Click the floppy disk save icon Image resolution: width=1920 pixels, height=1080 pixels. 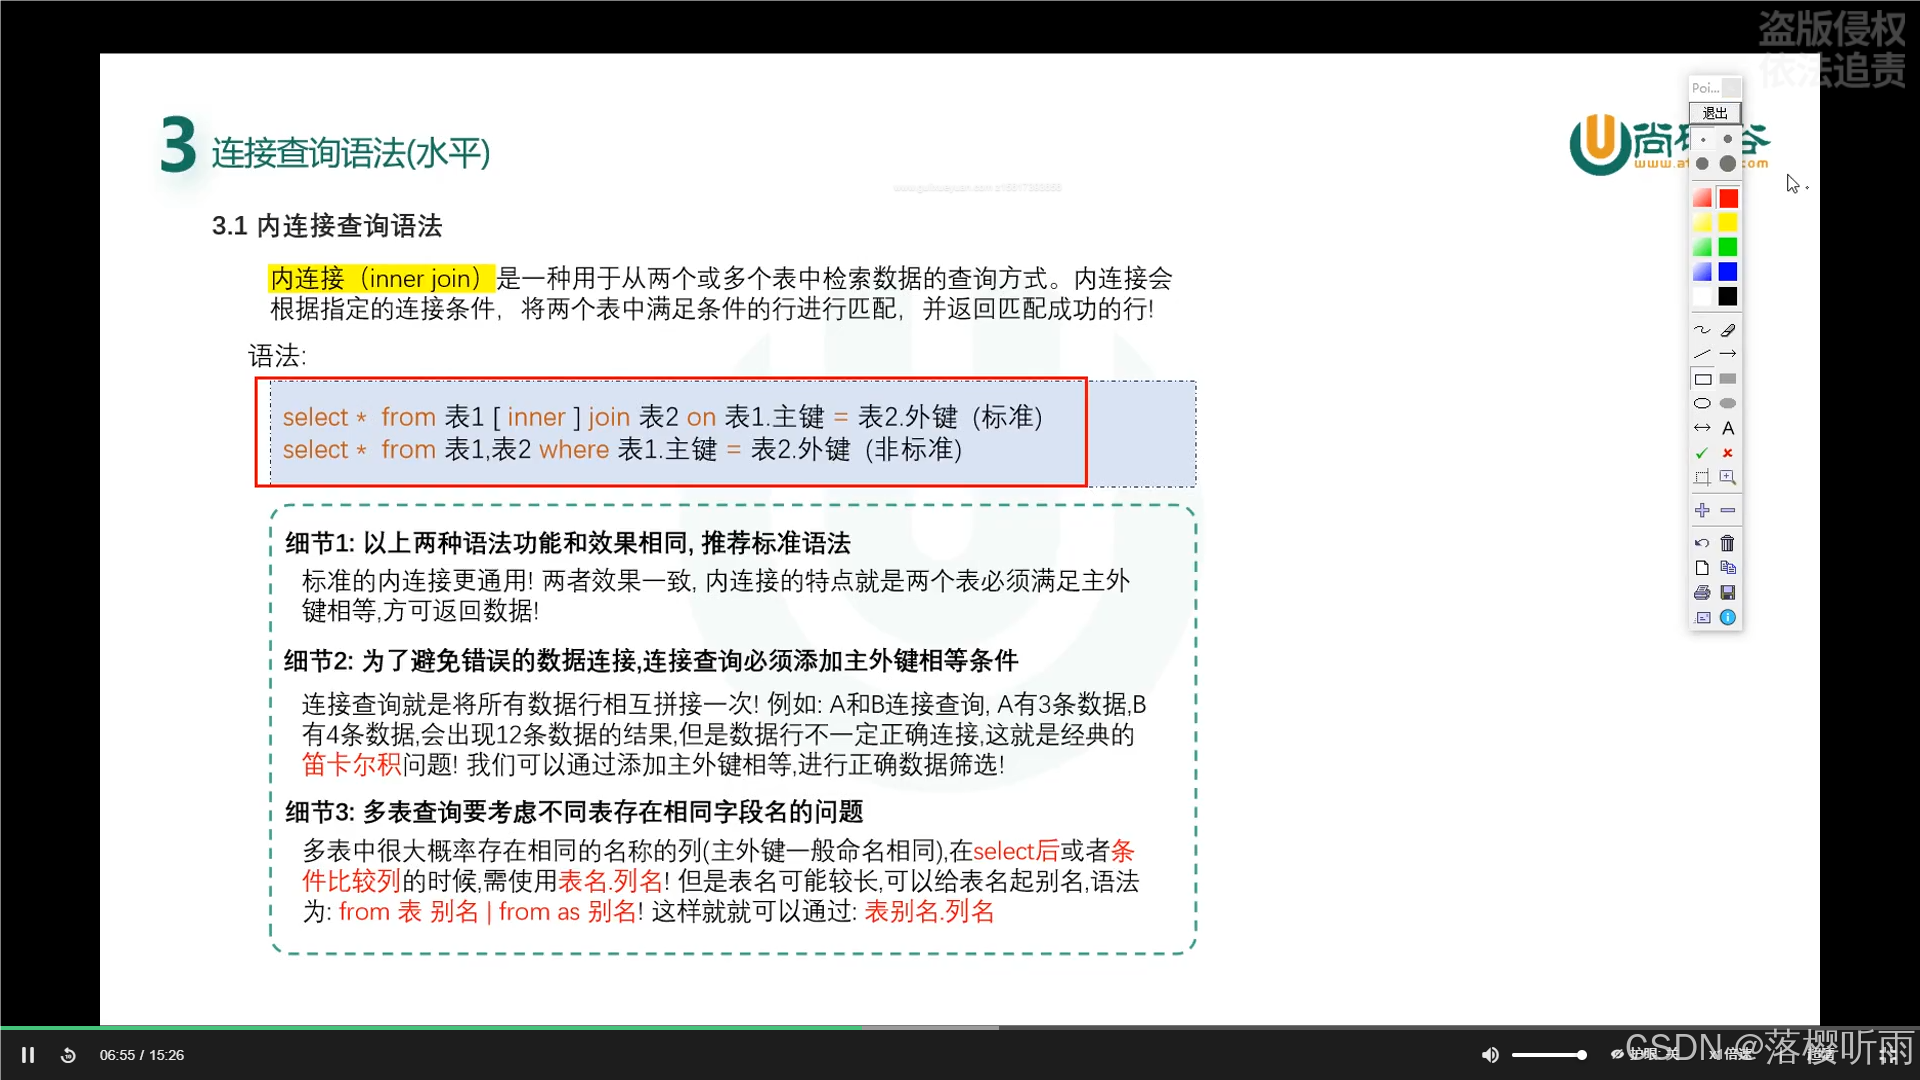point(1728,592)
